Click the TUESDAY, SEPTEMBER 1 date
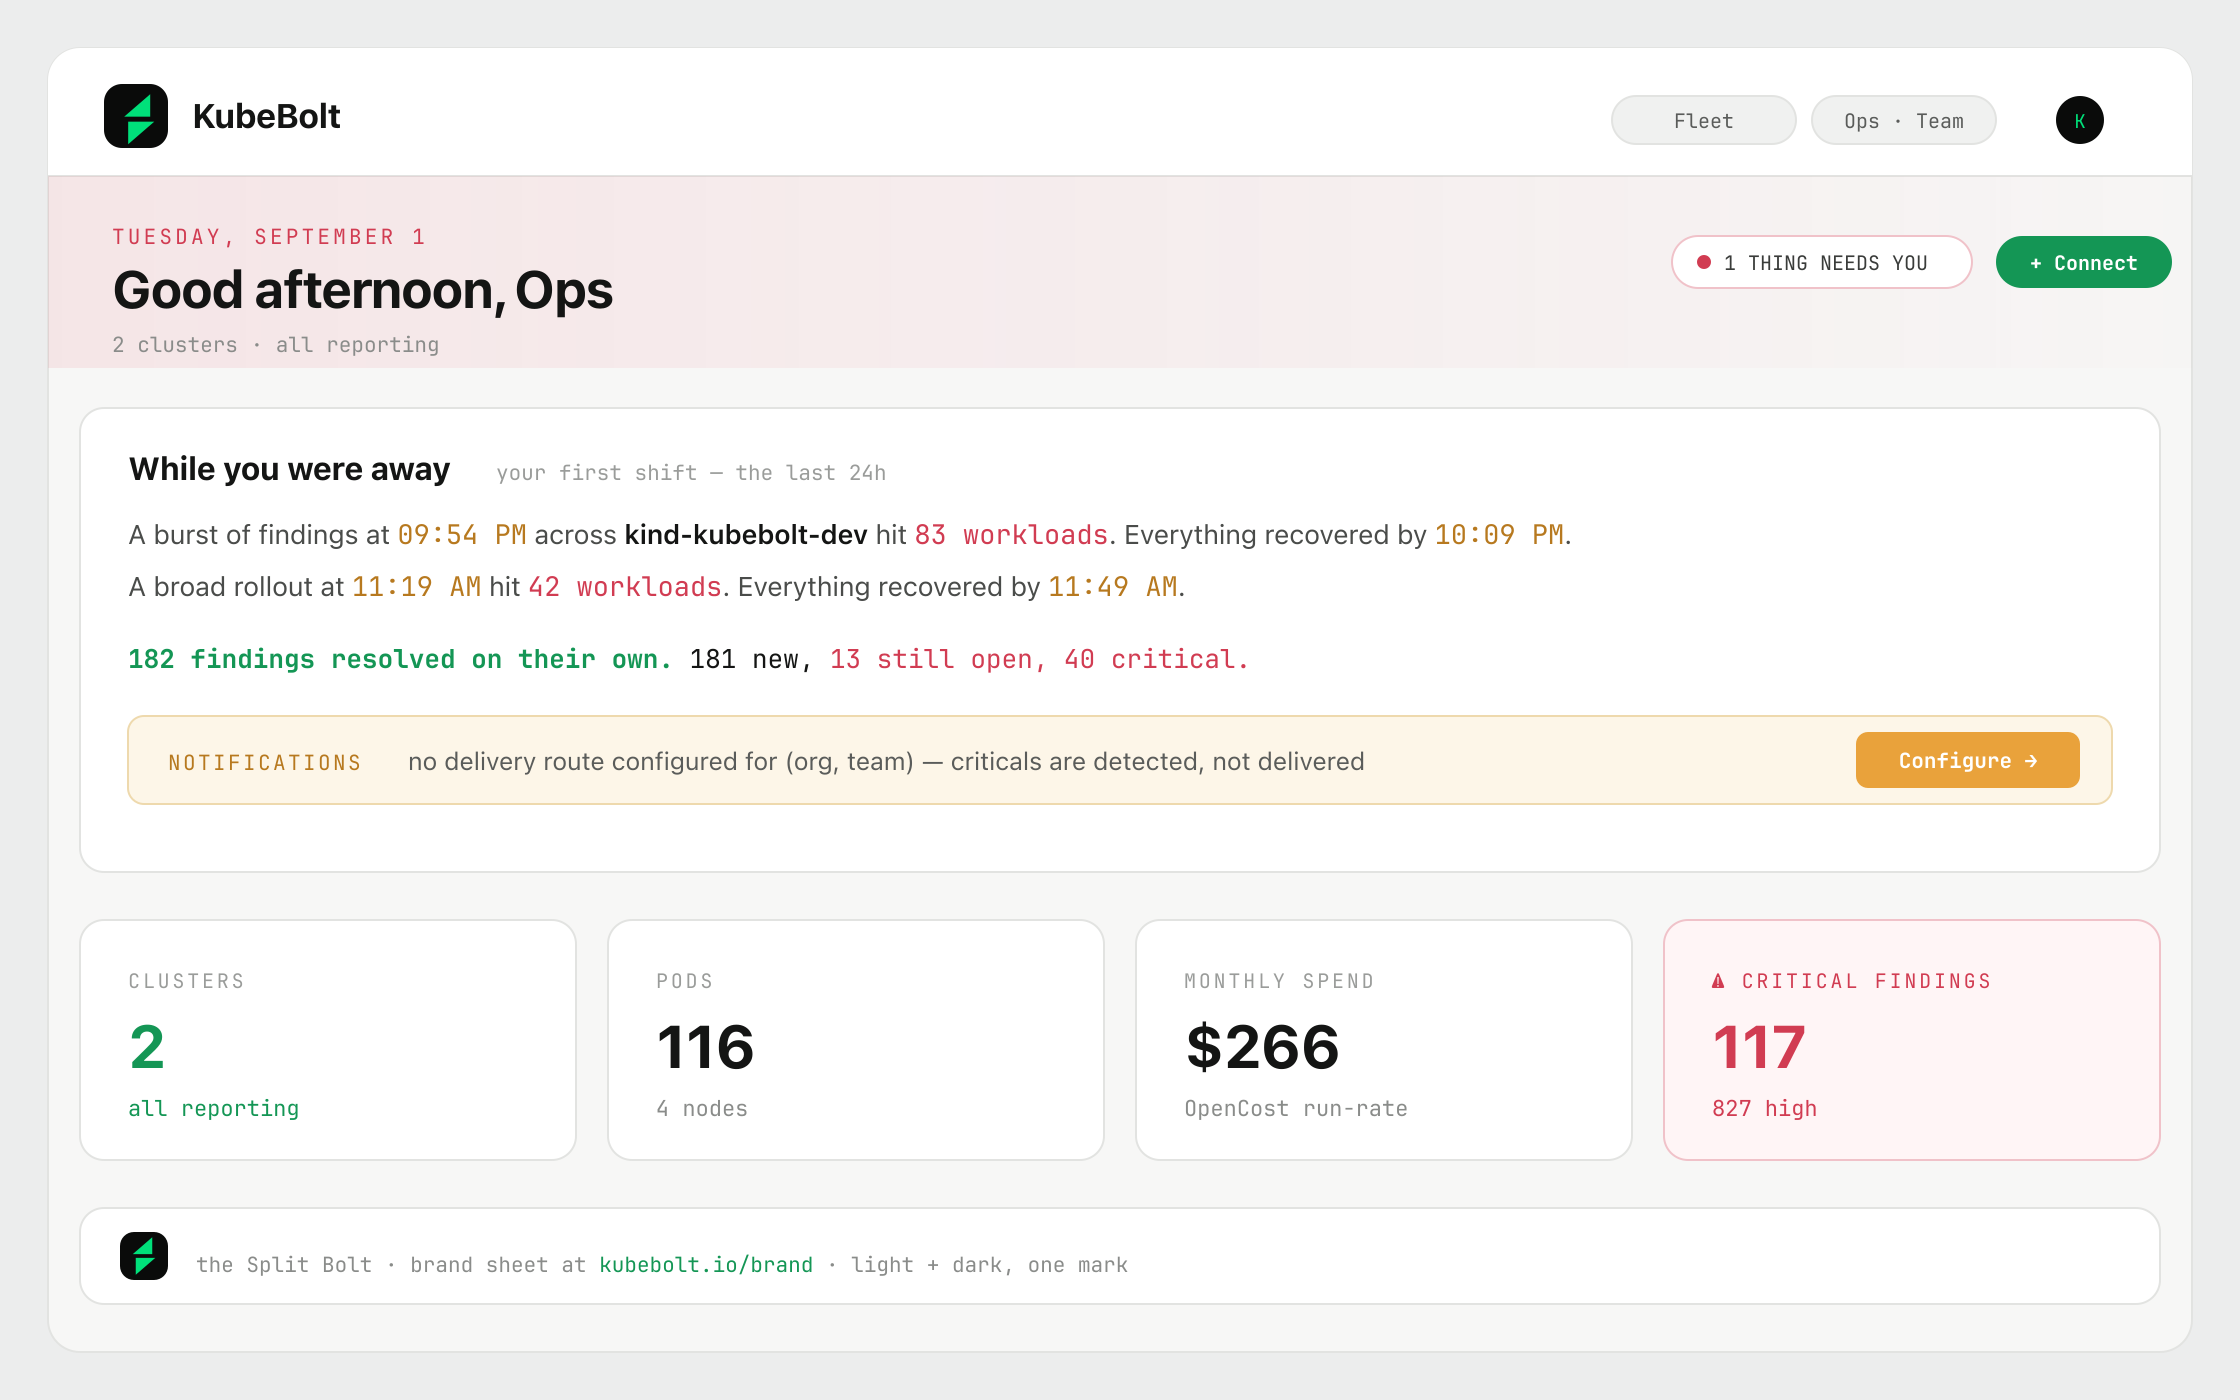Viewport: 2240px width, 1400px height. [269, 237]
